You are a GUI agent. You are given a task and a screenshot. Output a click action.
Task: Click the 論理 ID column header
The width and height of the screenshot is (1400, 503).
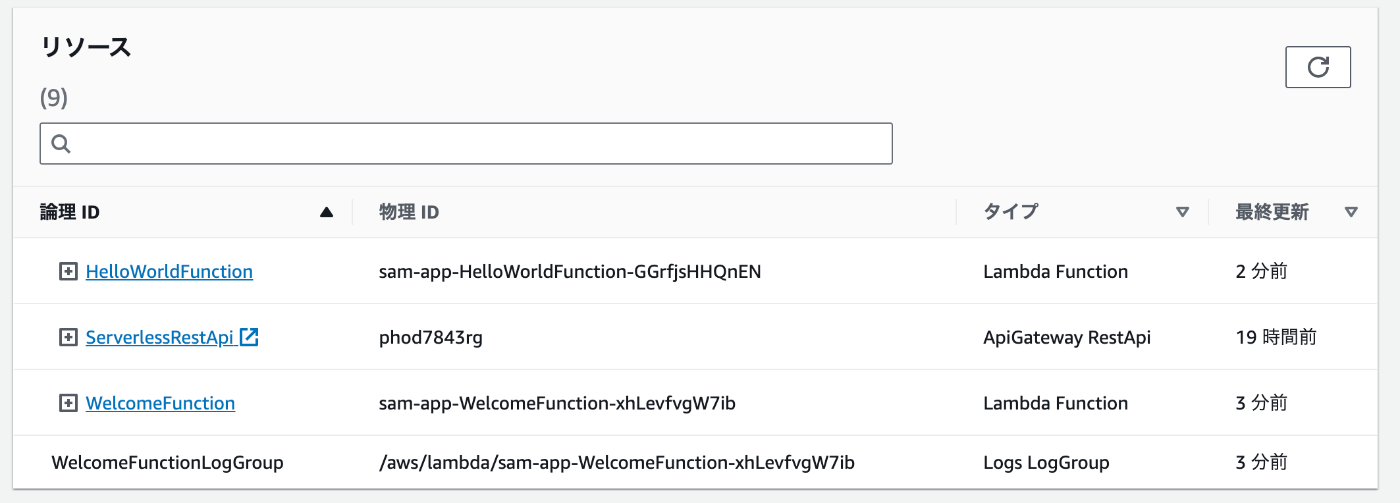tap(70, 212)
